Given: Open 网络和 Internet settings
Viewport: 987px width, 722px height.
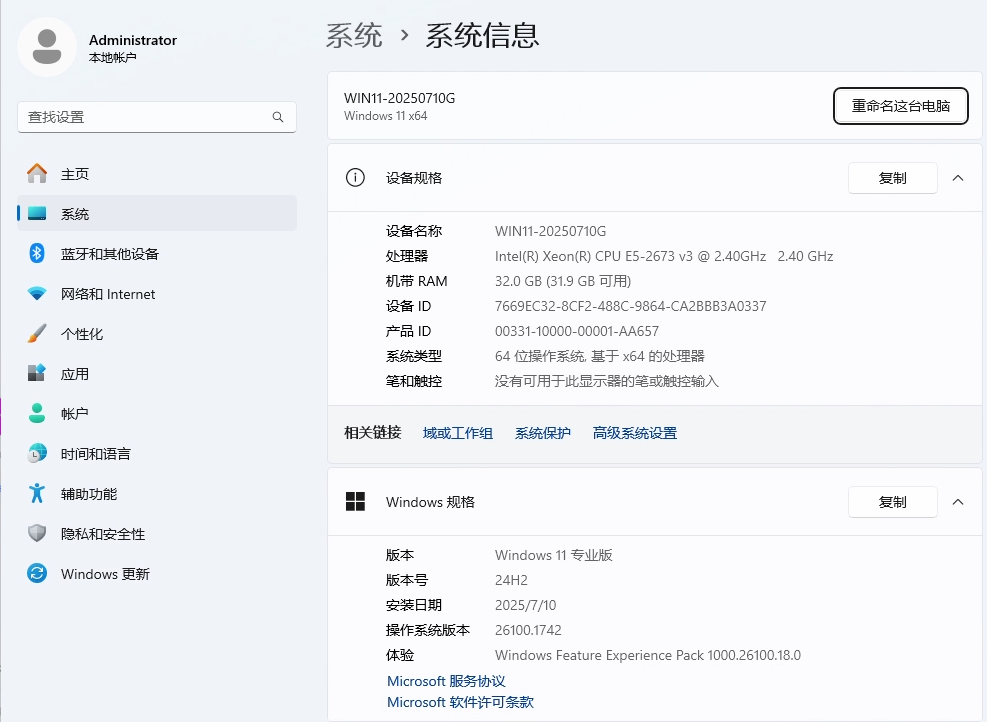Looking at the screenshot, I should [x=157, y=294].
